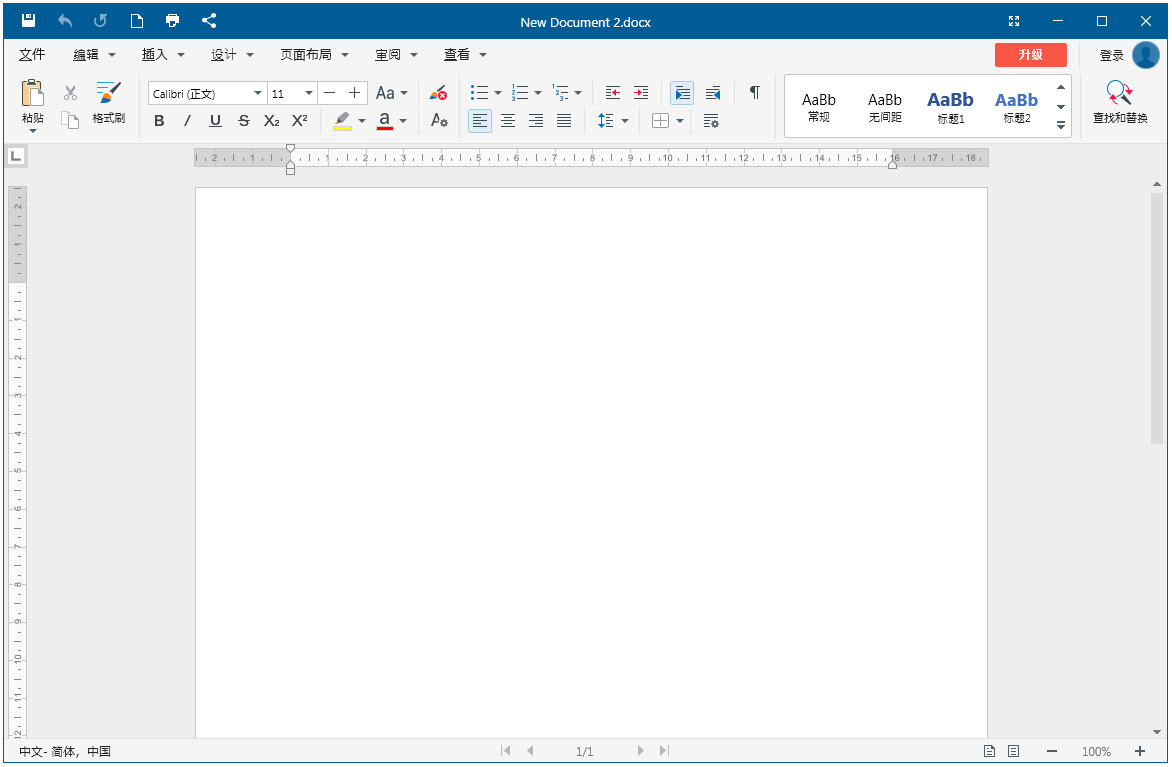Justify text alignment
The image size is (1172, 767).
point(564,120)
